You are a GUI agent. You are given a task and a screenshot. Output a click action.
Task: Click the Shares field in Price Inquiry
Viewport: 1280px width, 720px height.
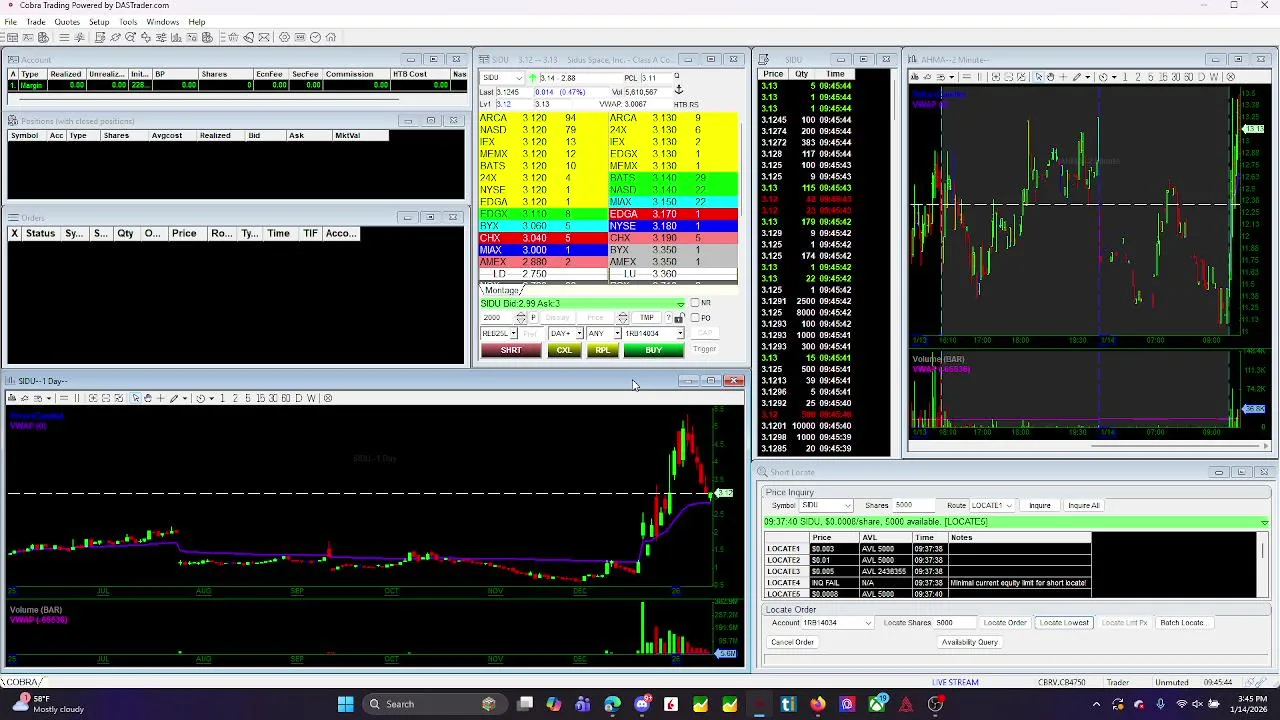pyautogui.click(x=912, y=506)
